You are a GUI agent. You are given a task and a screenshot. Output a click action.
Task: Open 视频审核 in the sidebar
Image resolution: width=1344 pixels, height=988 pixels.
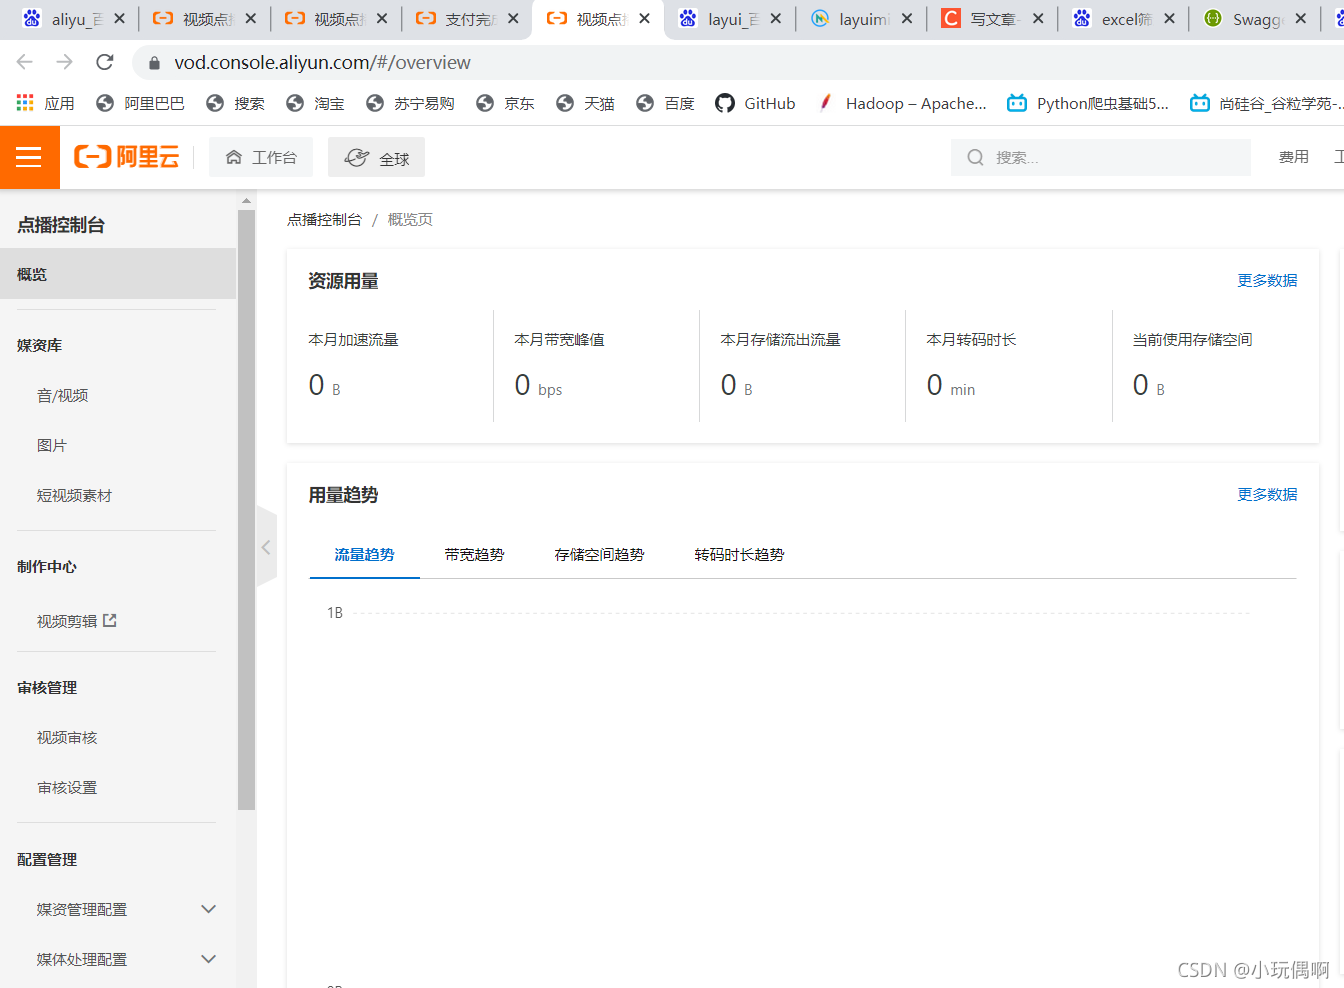pyautogui.click(x=67, y=738)
